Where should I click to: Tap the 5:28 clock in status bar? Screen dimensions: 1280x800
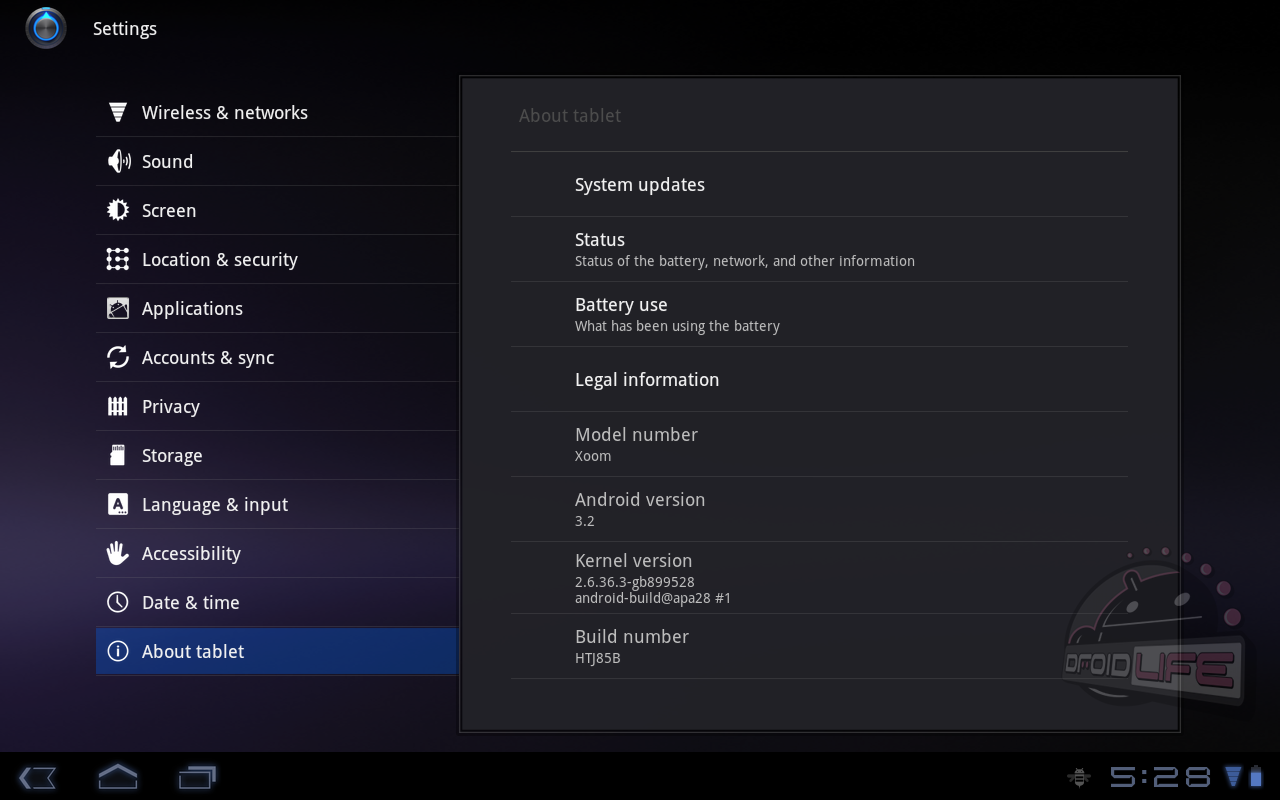point(1160,777)
